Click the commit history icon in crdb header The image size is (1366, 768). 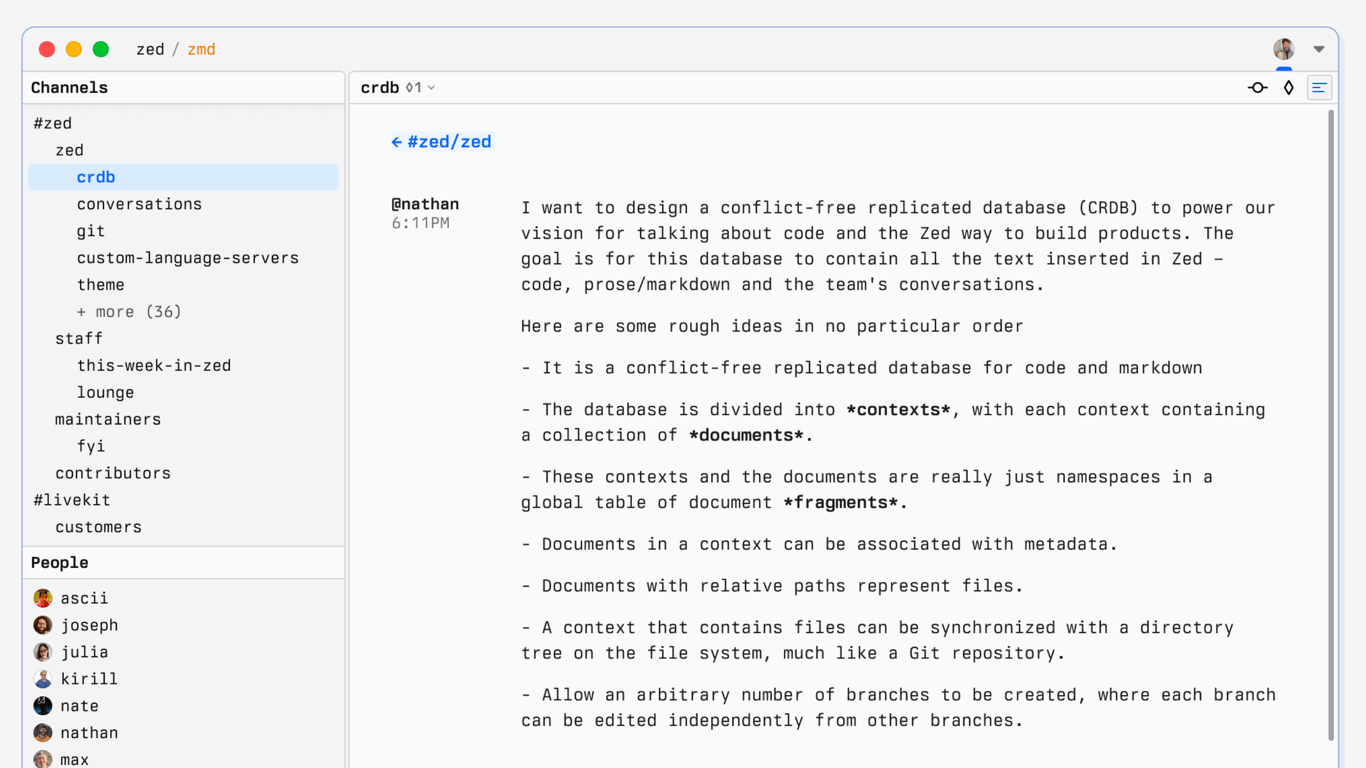pyautogui.click(x=1258, y=88)
